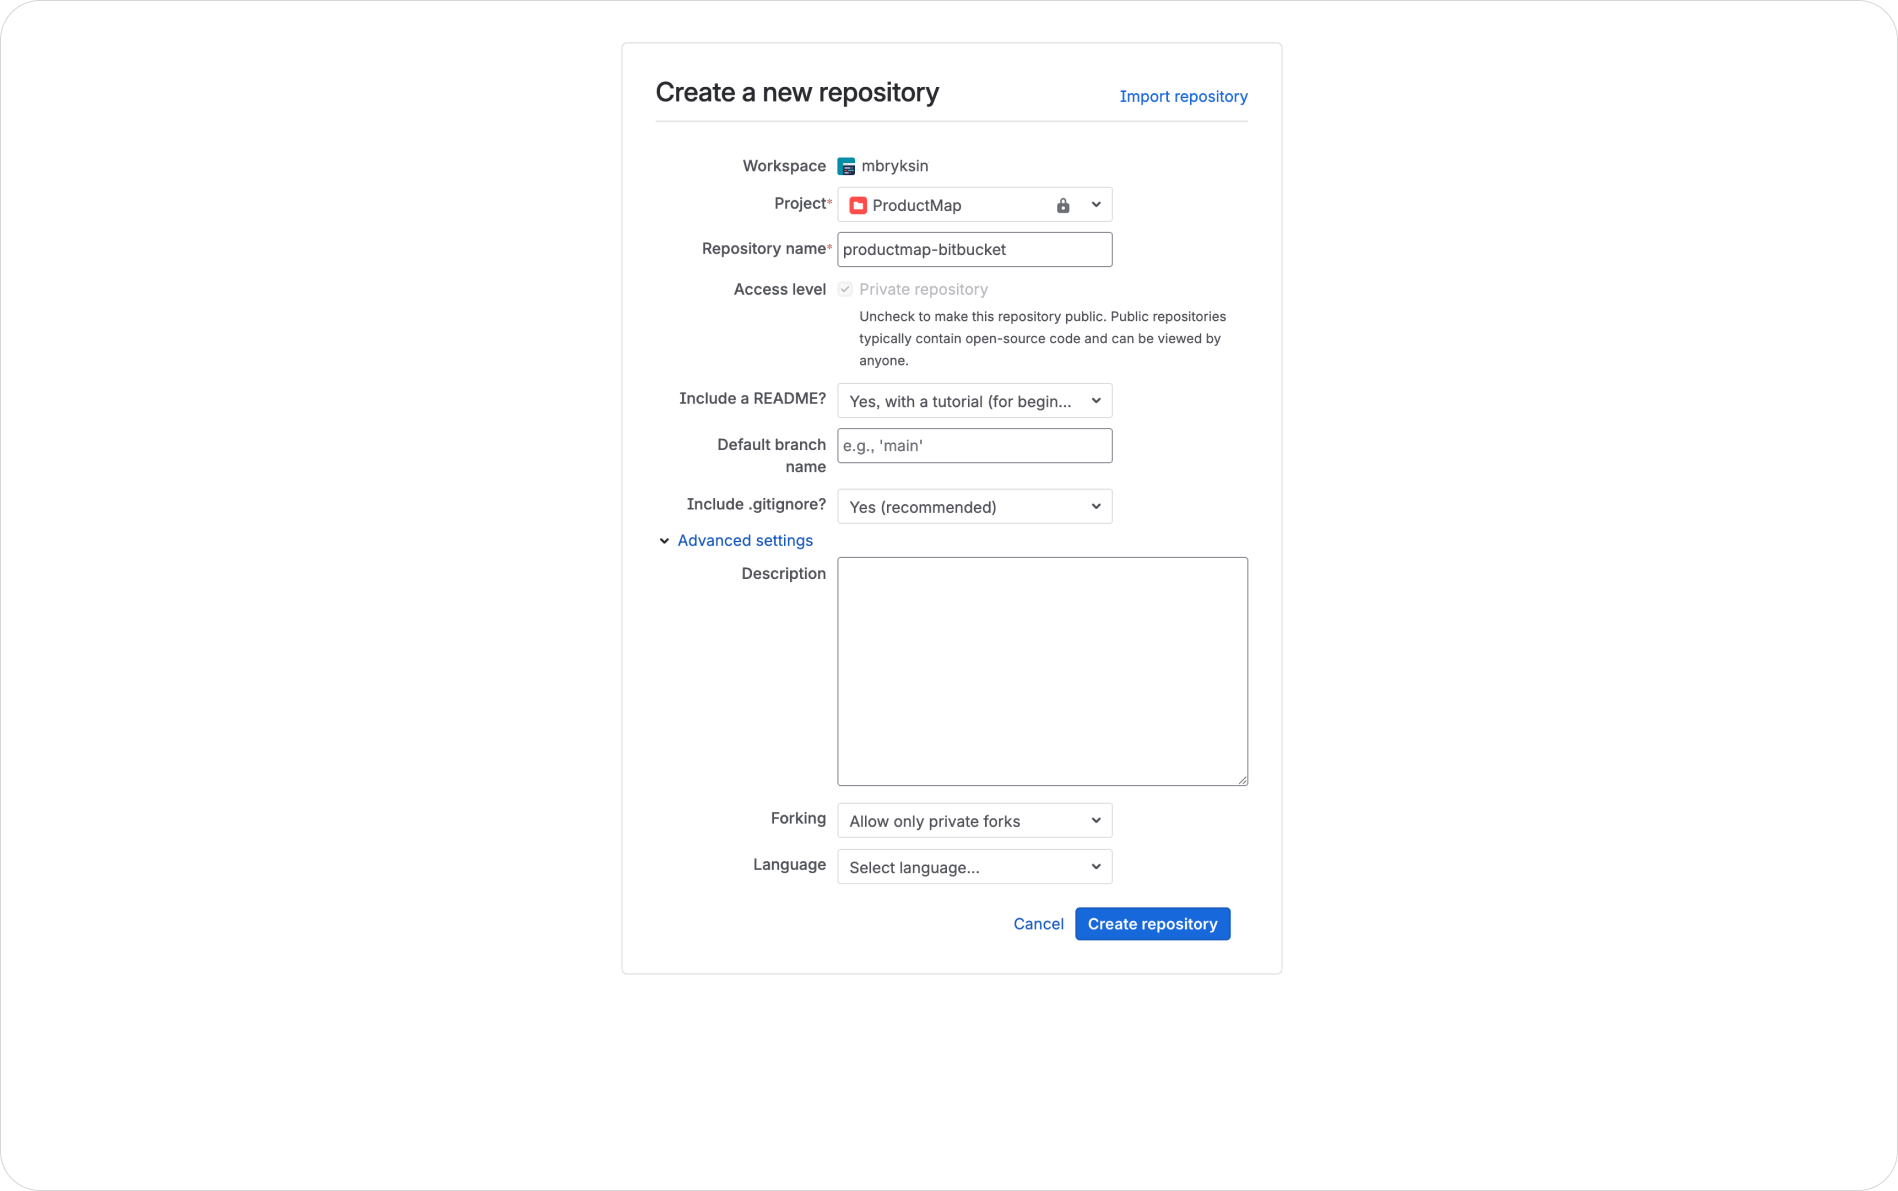Image resolution: width=1898 pixels, height=1191 pixels.
Task: Click the Access level label
Action: (x=779, y=289)
